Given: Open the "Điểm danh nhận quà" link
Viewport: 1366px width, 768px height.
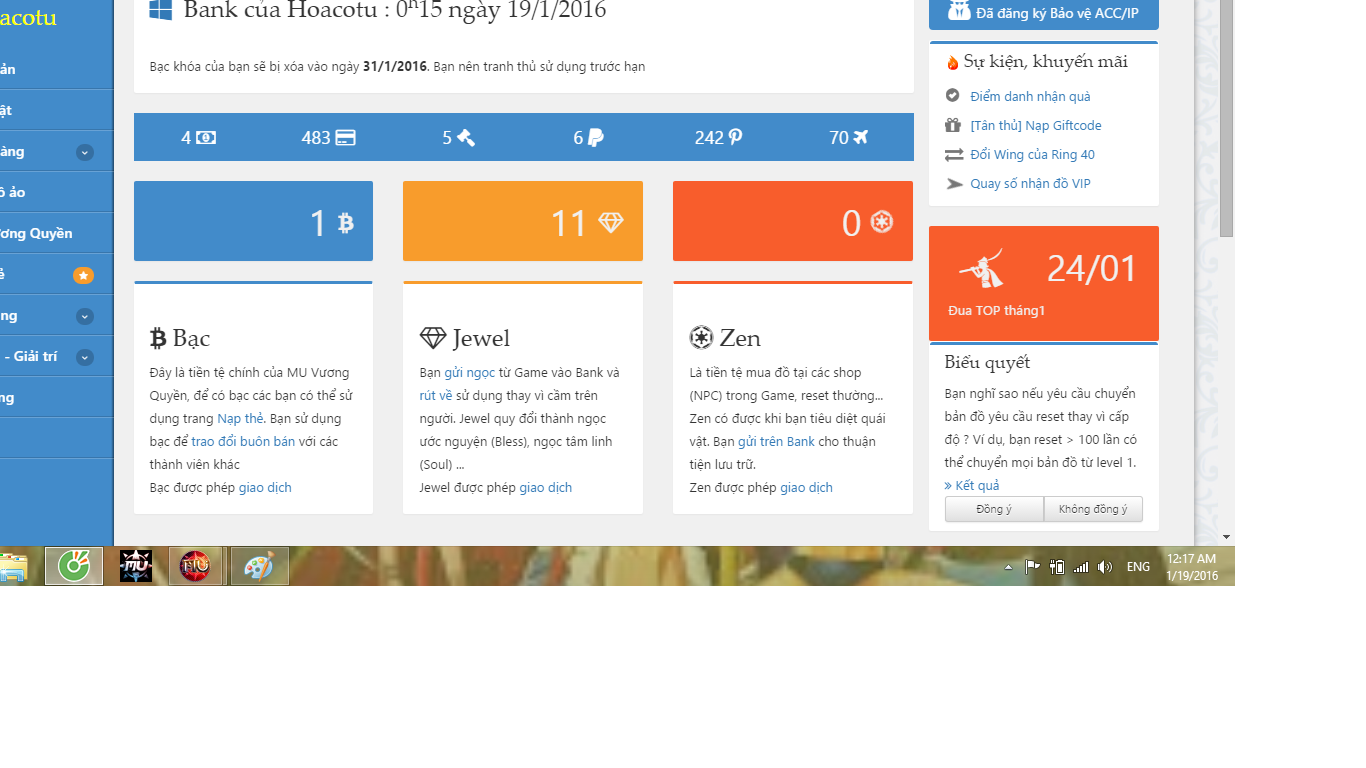Looking at the screenshot, I should (1030, 96).
